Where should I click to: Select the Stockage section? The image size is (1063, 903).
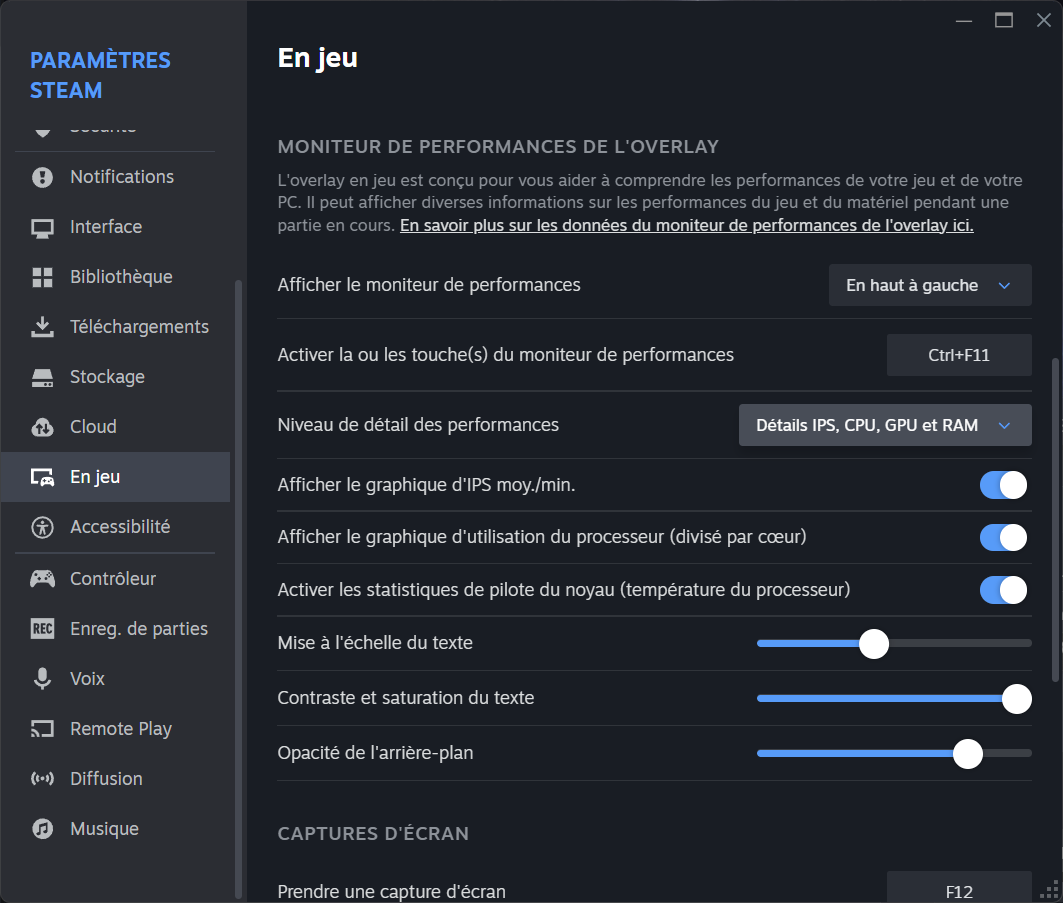click(115, 378)
